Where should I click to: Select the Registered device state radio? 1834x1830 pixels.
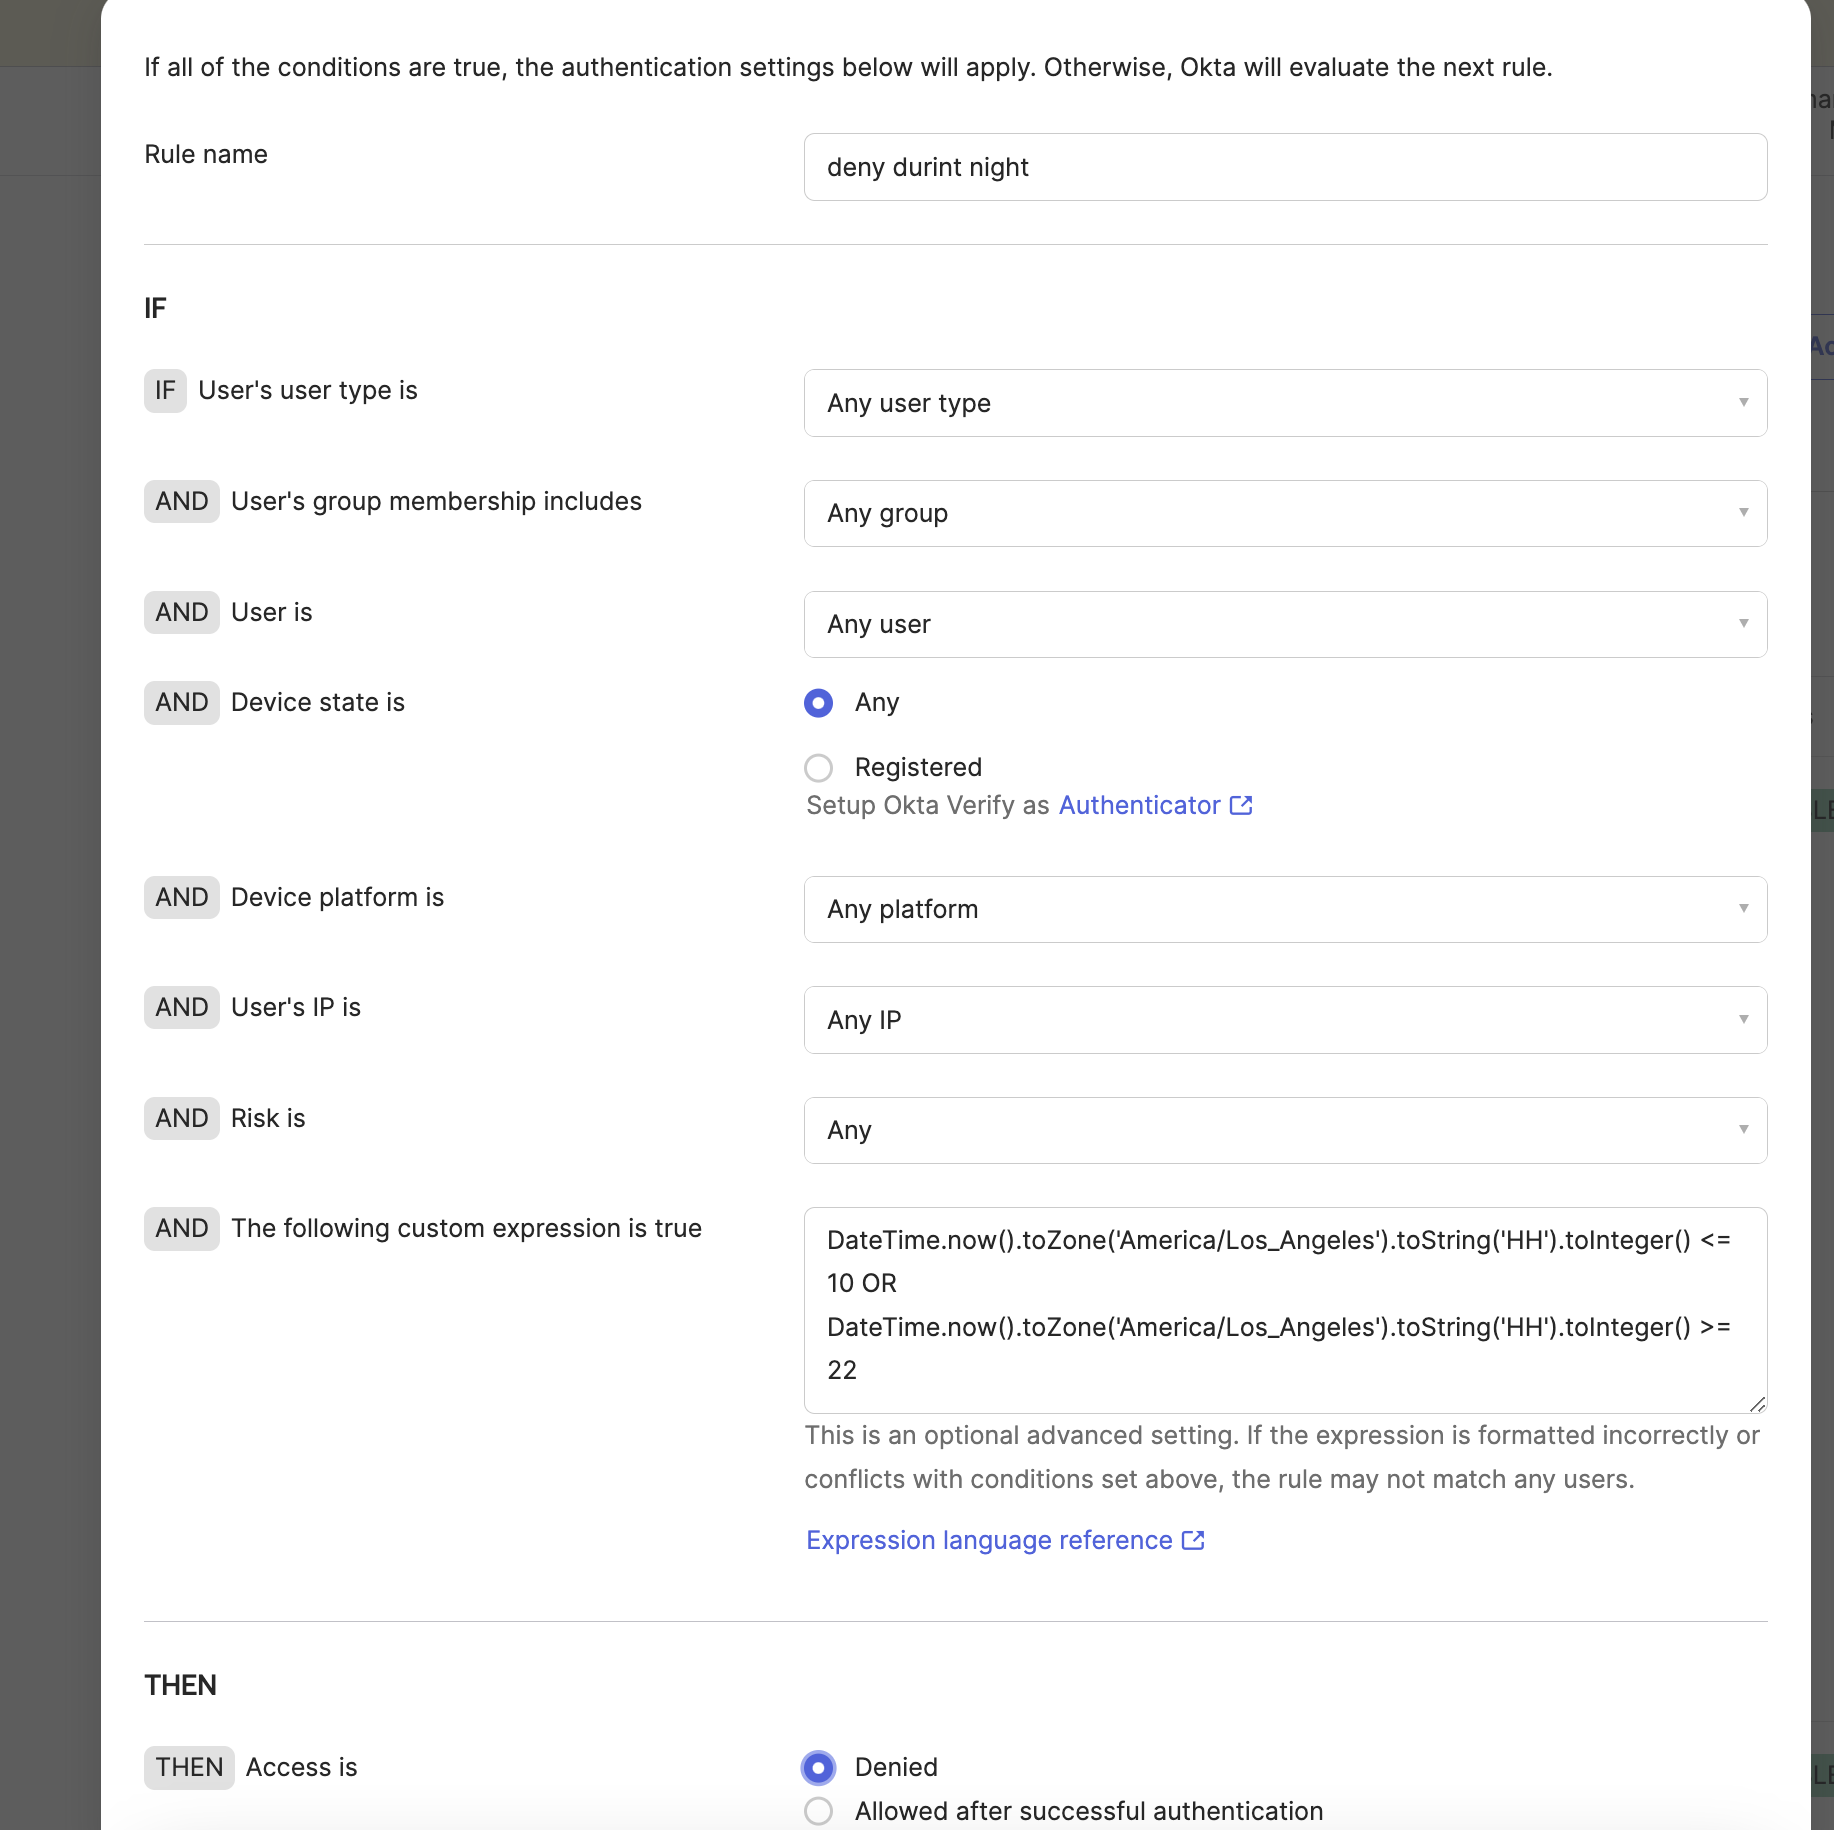[x=818, y=768]
